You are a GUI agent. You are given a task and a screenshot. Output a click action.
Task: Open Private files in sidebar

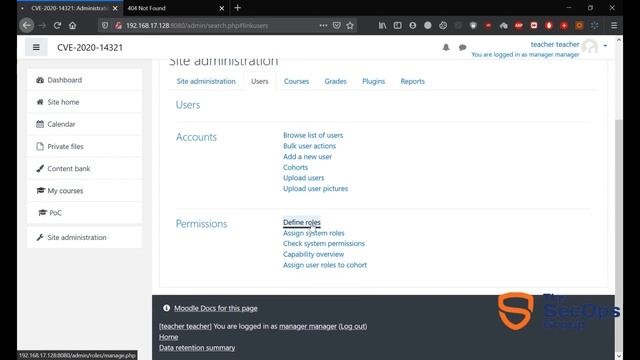point(85,146)
